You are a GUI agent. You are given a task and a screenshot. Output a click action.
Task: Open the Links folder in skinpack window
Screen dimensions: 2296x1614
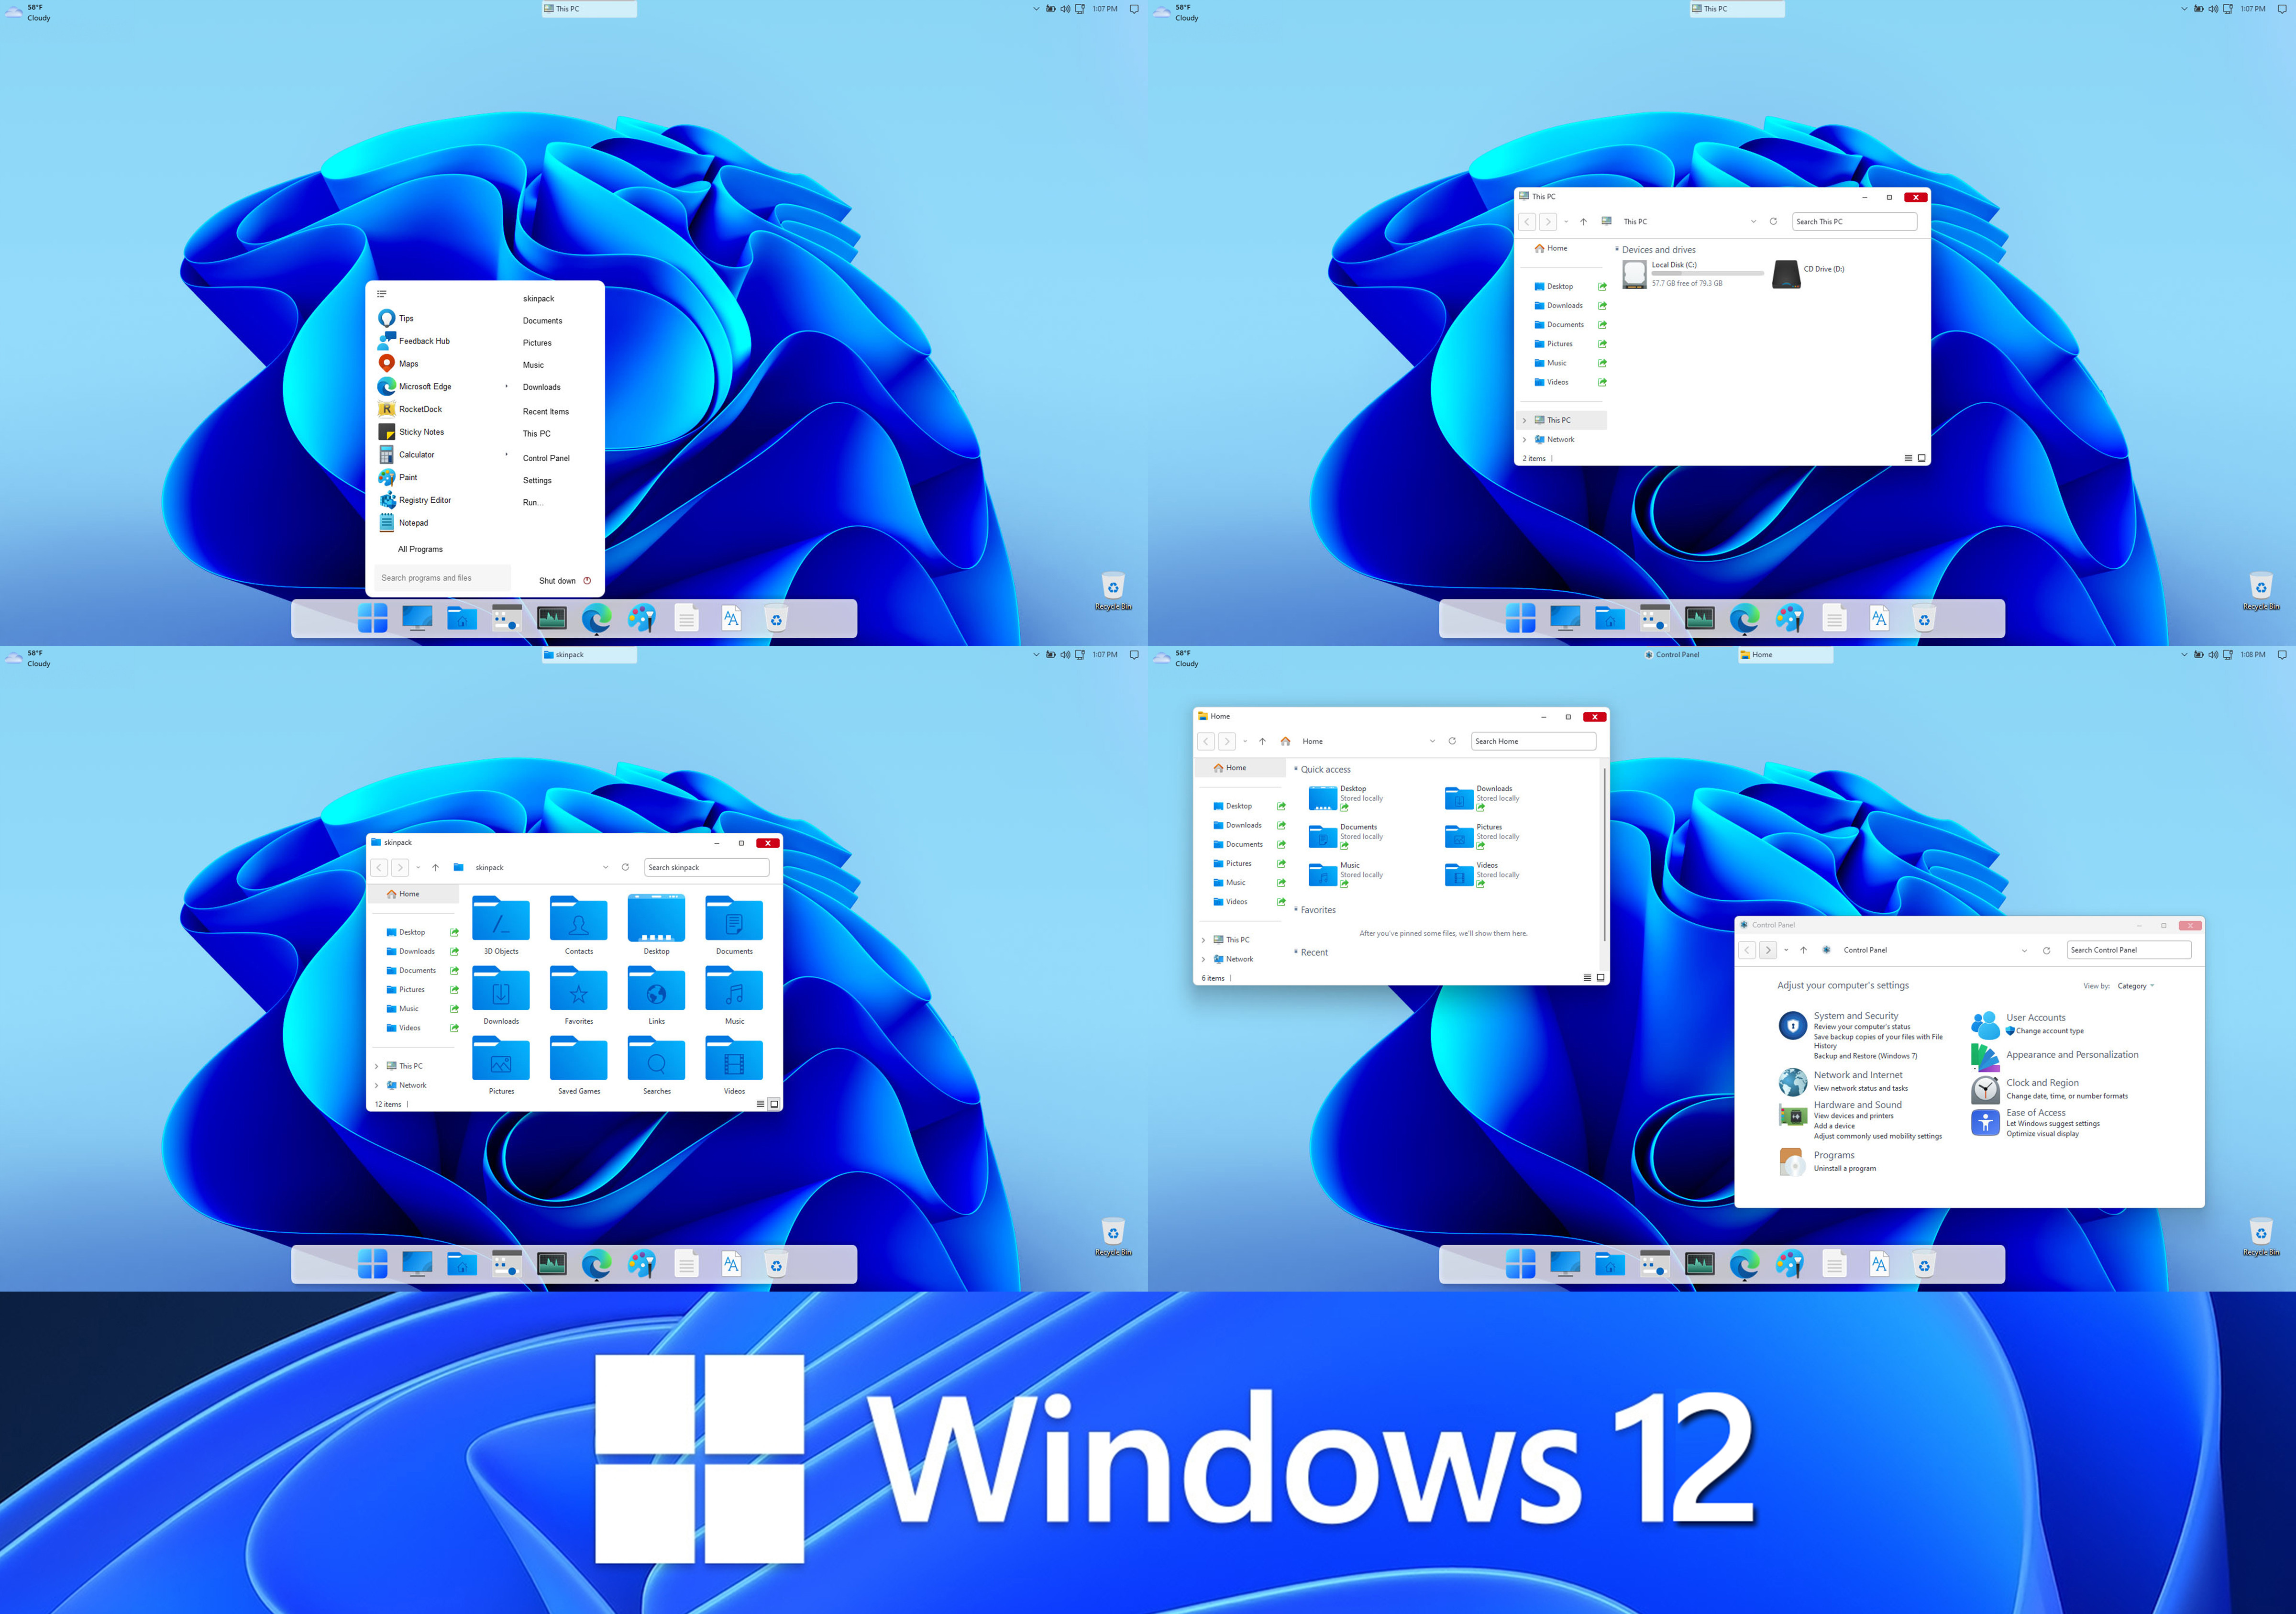point(656,995)
